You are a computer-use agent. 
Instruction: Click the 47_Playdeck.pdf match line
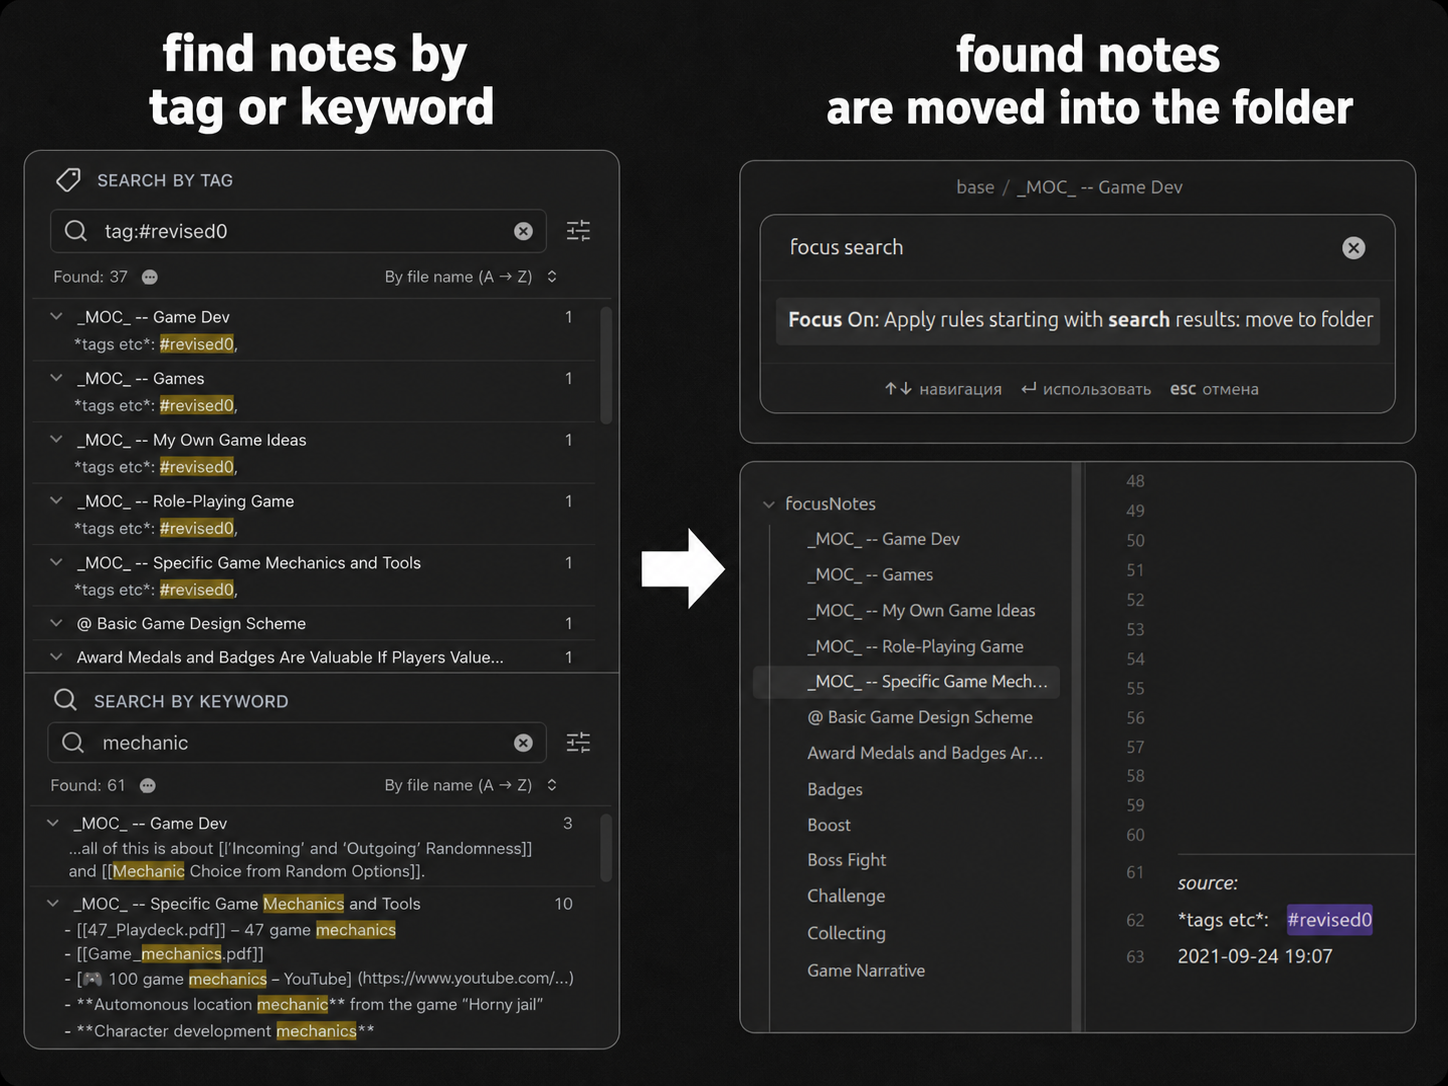pos(230,930)
